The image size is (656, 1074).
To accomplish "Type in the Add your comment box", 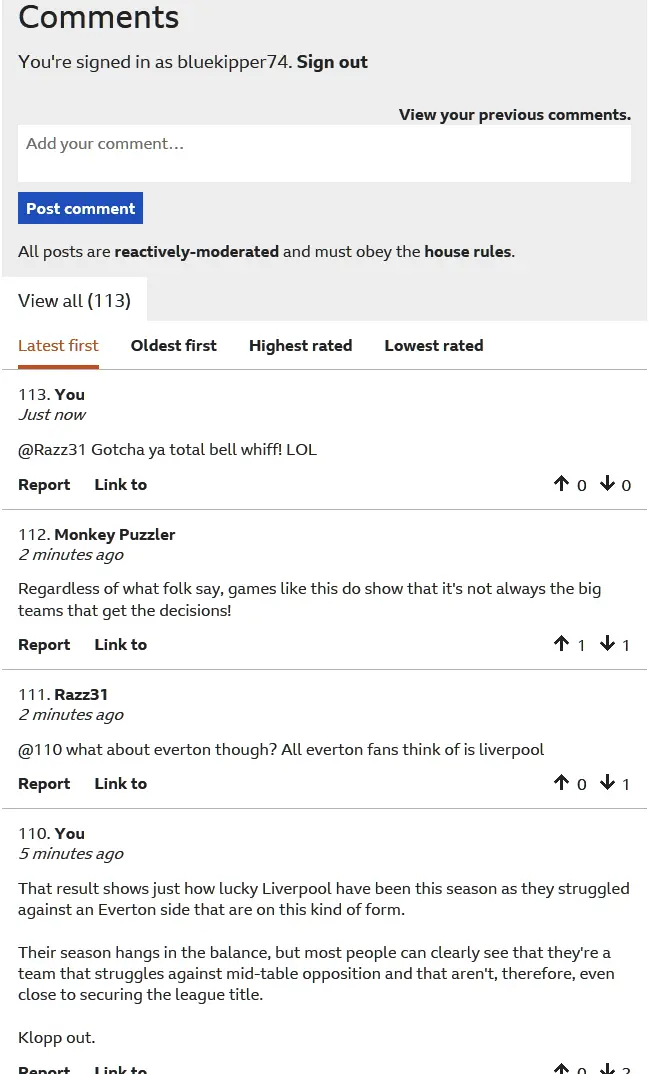I will [324, 153].
